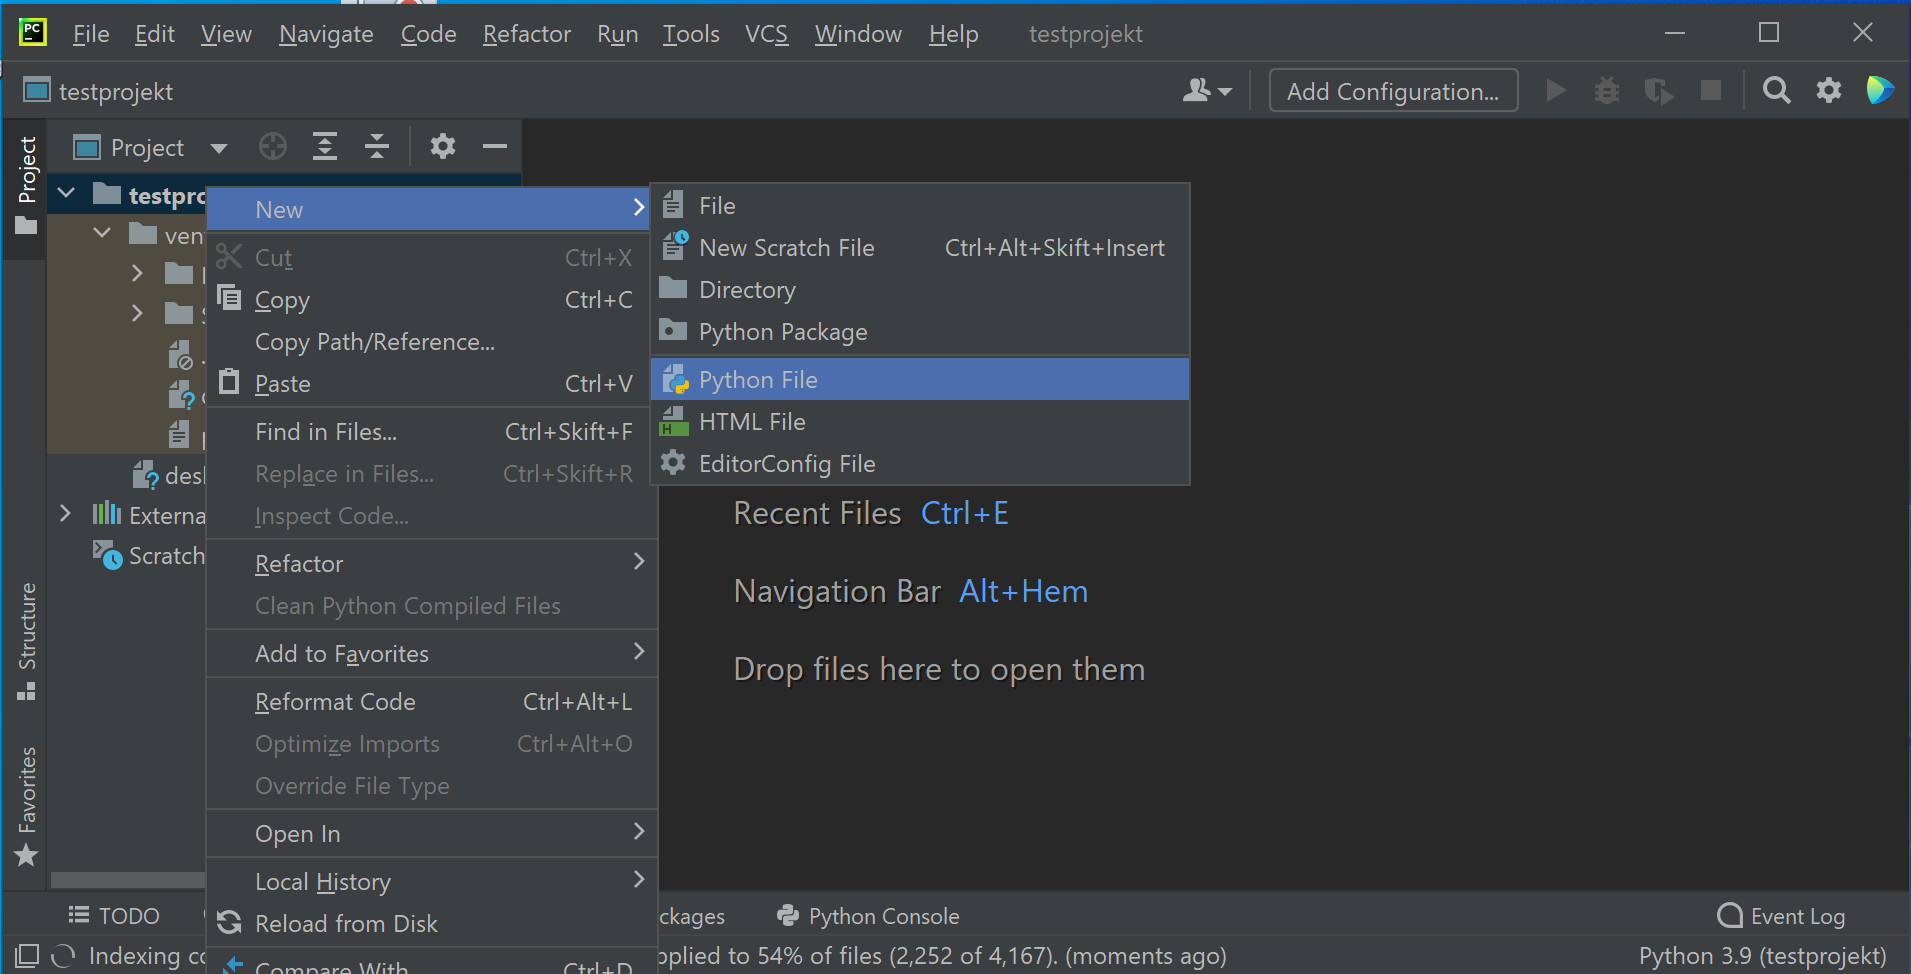Image resolution: width=1911 pixels, height=974 pixels.
Task: Click the Project panel horizontal scrollbar
Action: coord(127,880)
